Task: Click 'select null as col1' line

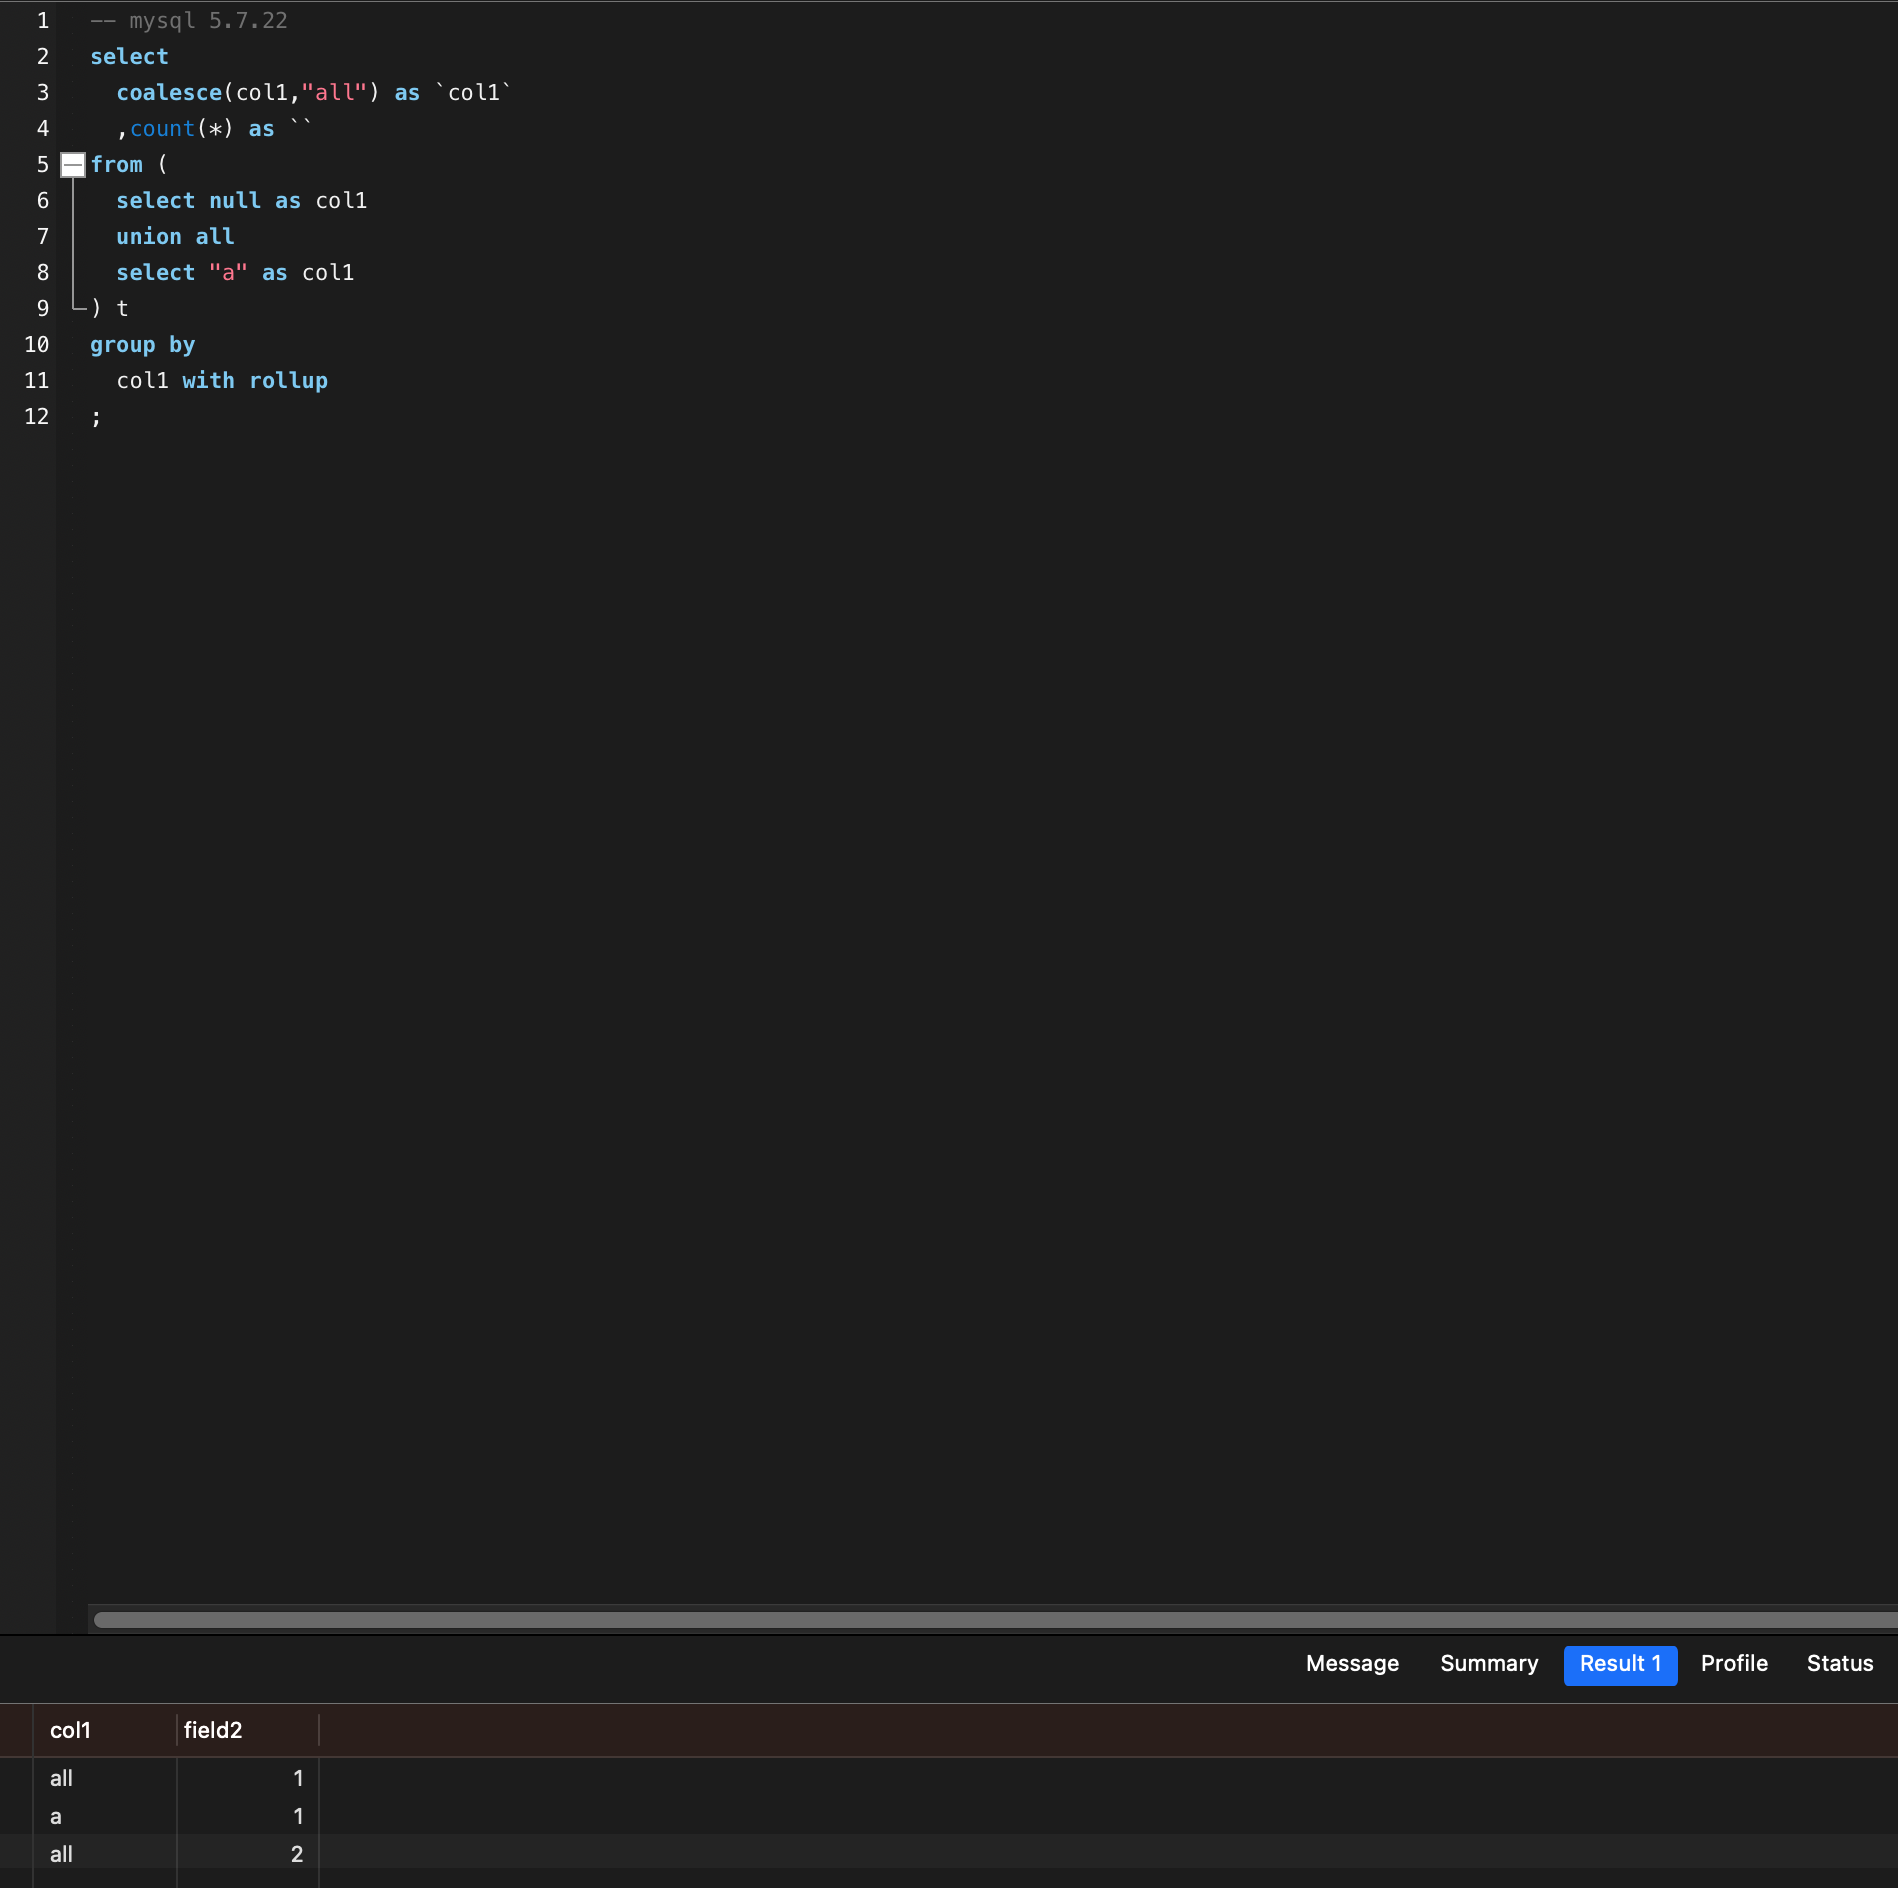Action: pyautogui.click(x=242, y=201)
